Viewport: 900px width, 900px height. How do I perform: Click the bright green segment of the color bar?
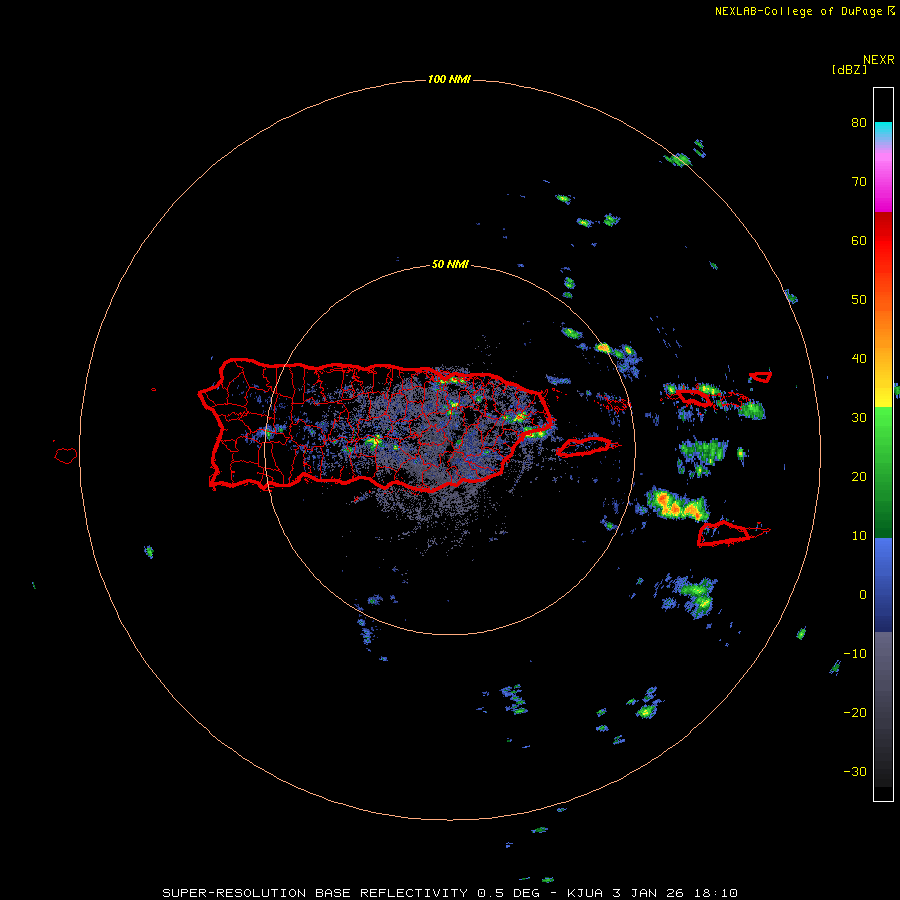pos(883,425)
